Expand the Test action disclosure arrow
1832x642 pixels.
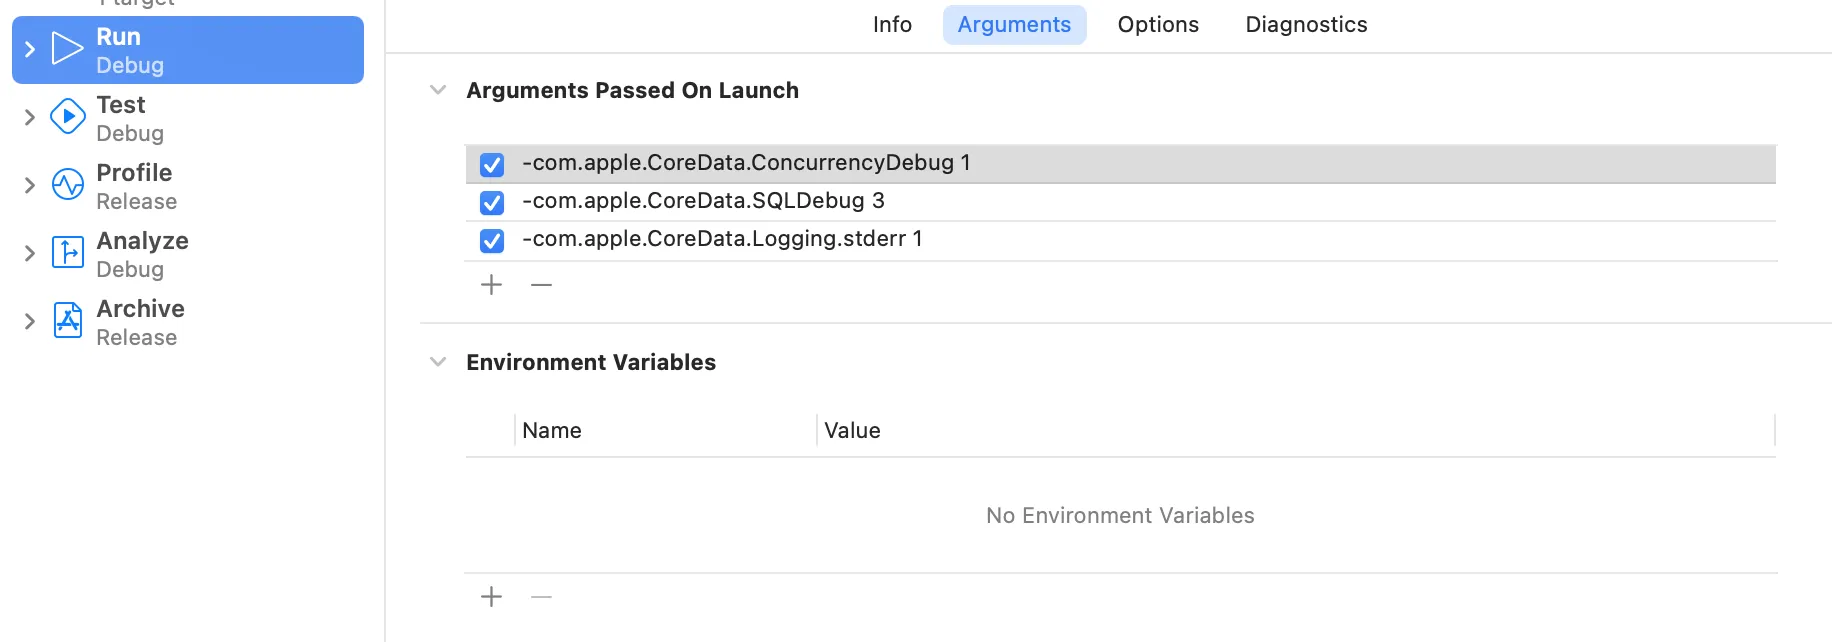click(x=30, y=117)
